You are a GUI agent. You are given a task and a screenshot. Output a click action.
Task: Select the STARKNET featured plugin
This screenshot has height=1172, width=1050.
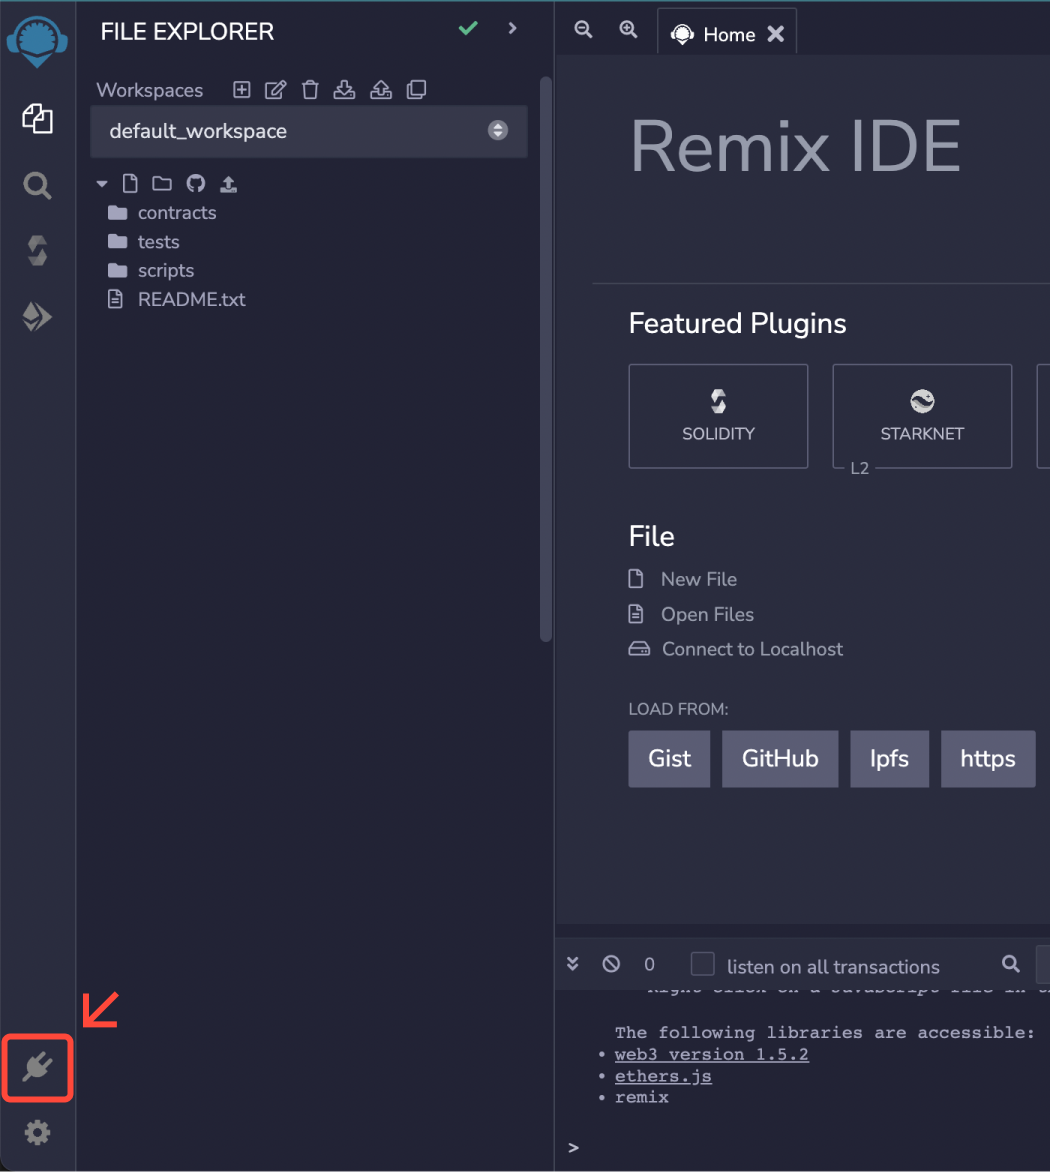[922, 416]
